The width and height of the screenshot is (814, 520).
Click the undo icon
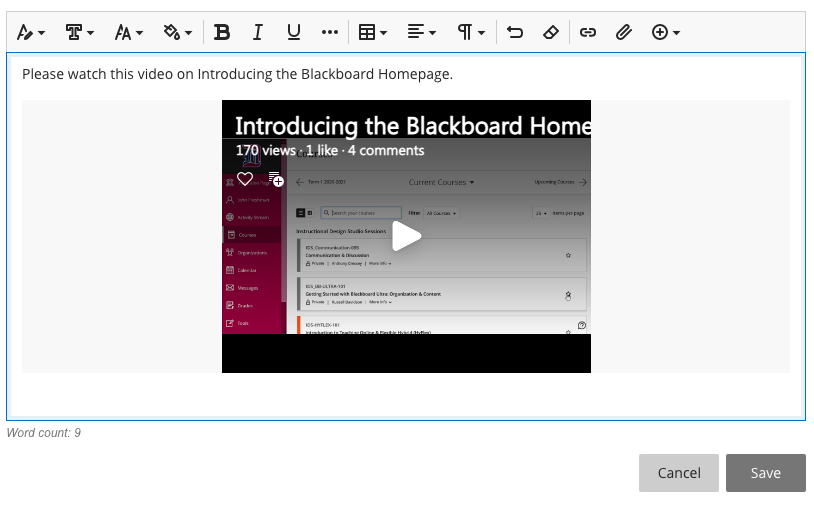[x=514, y=32]
